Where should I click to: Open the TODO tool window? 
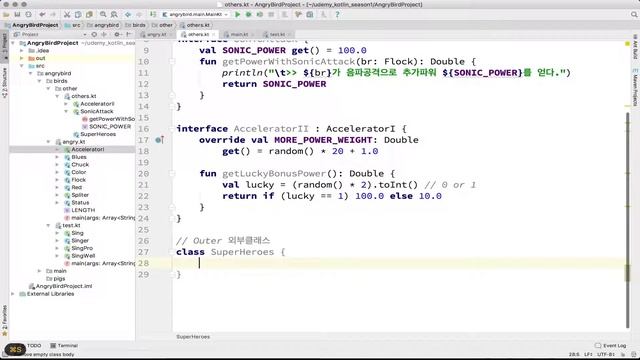pos(34,346)
